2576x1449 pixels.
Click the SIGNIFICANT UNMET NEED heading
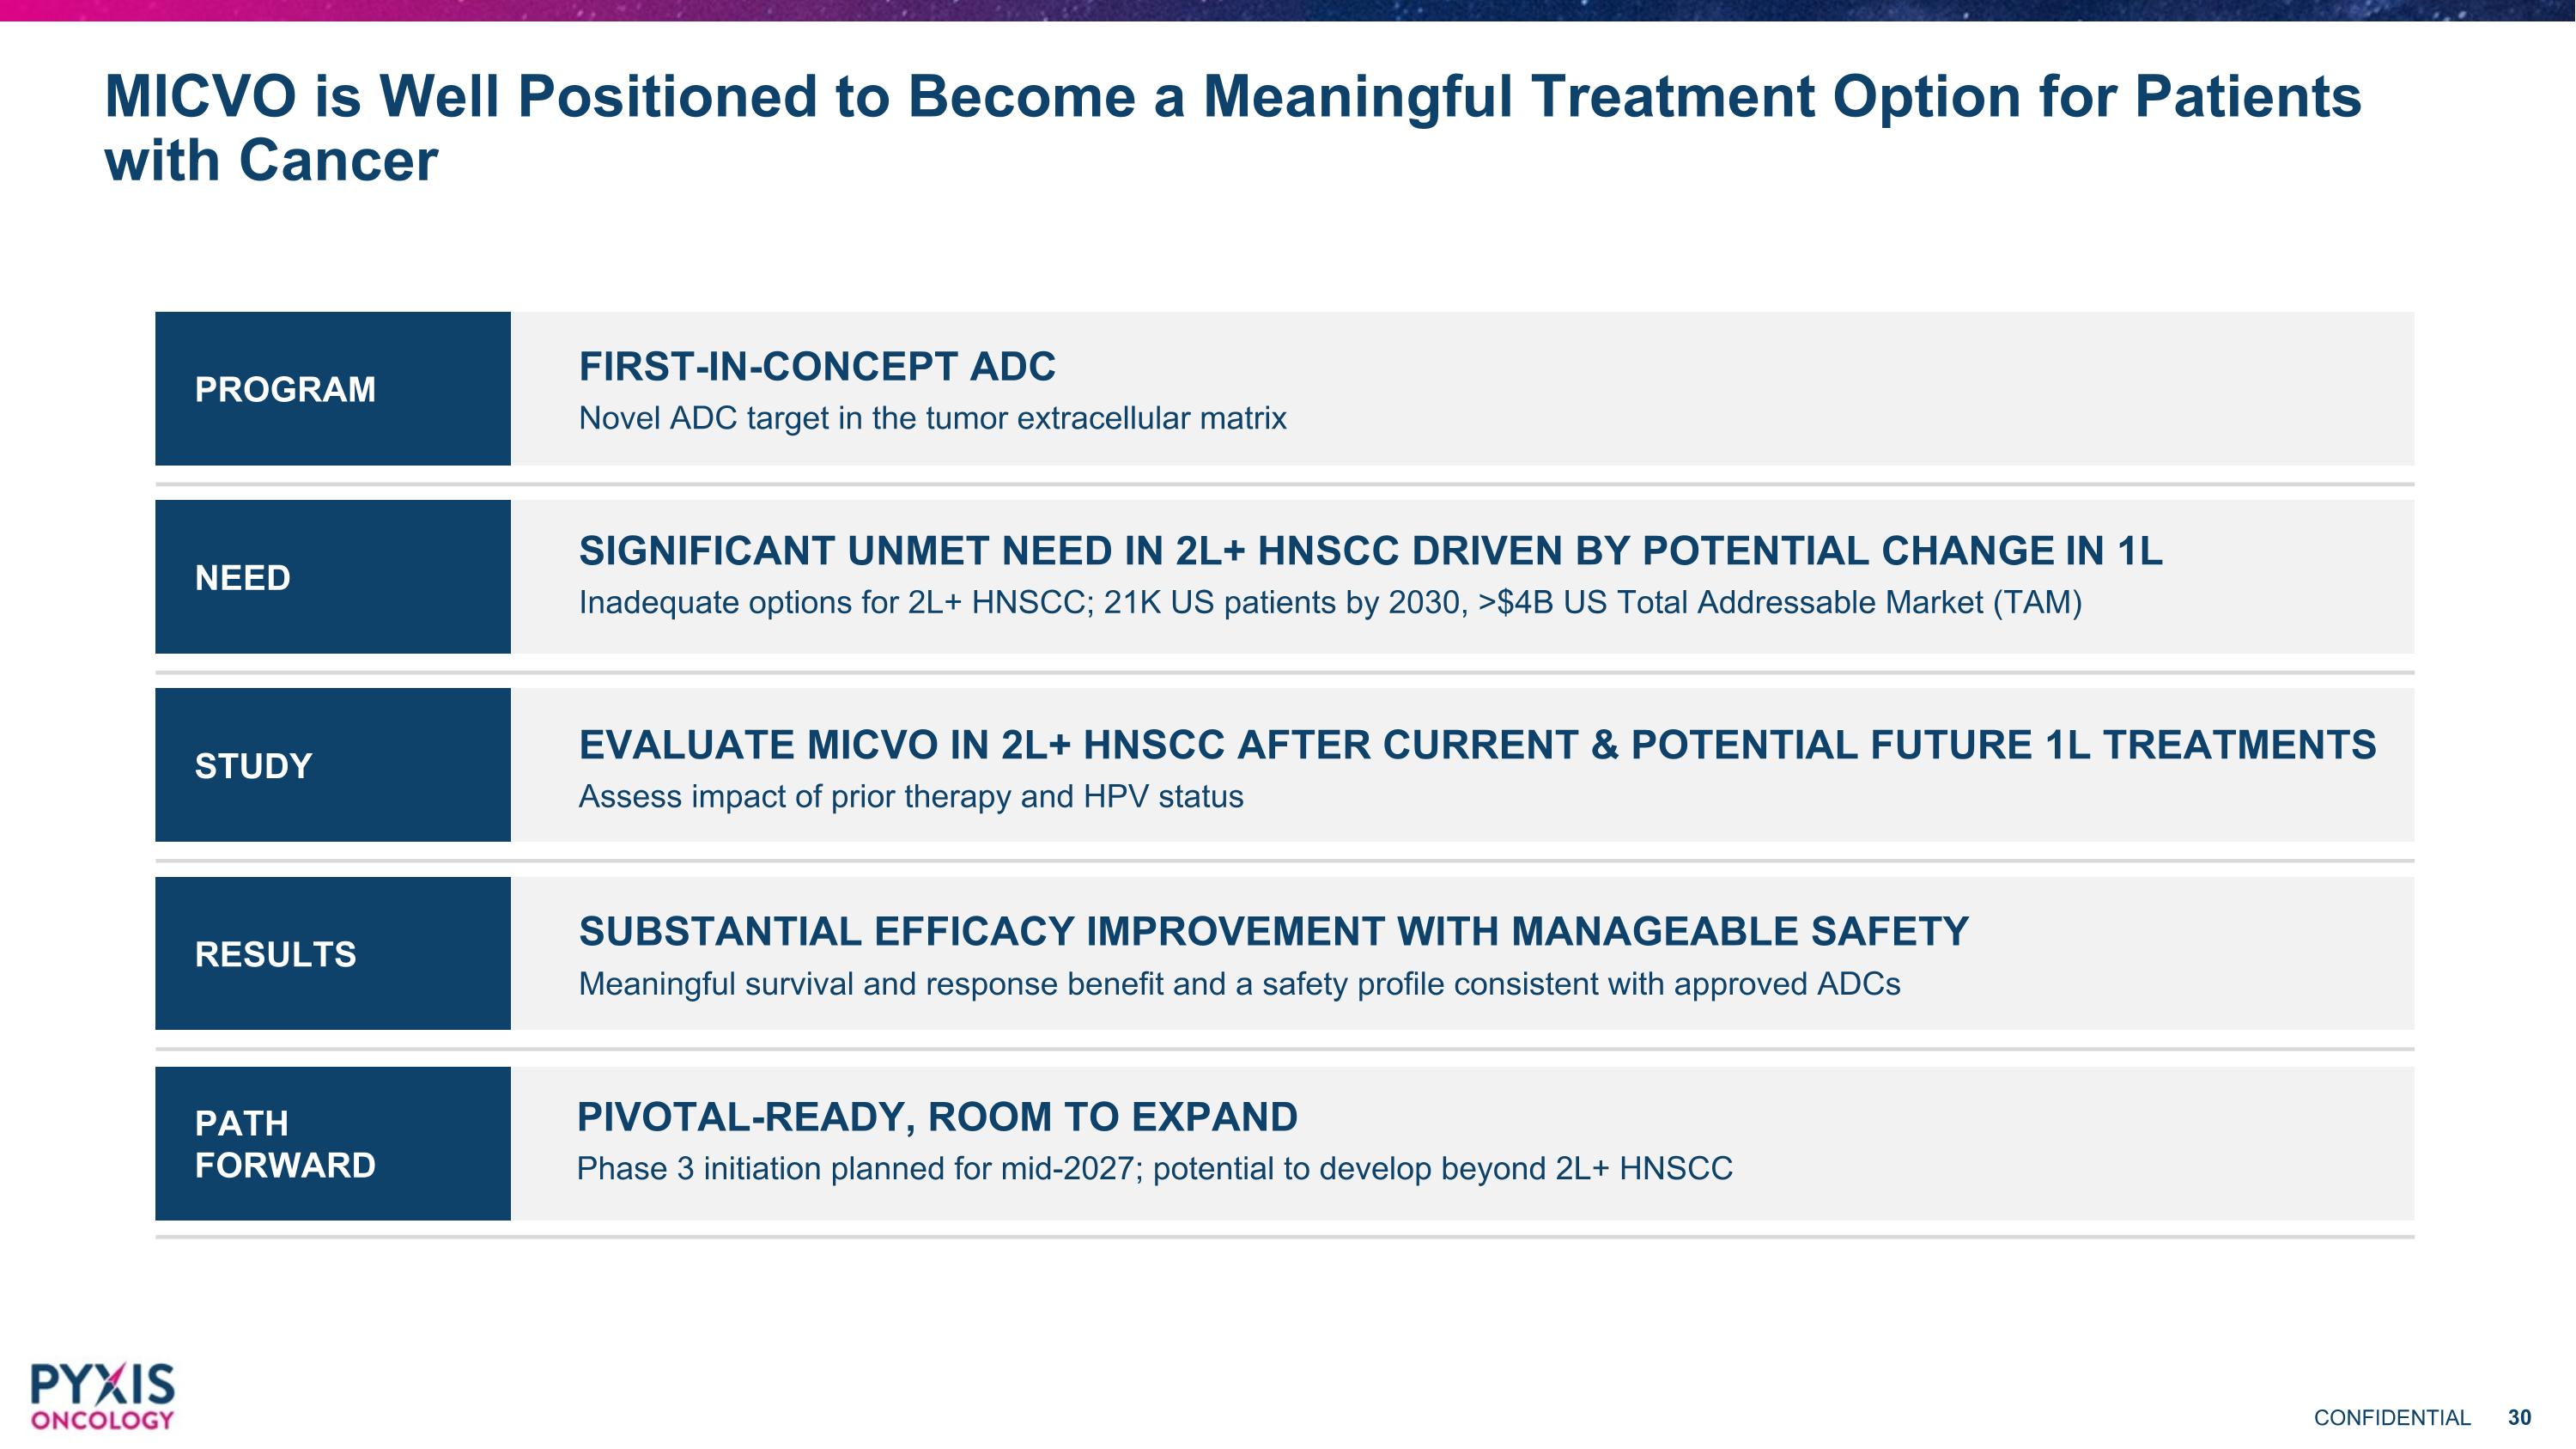(x=1371, y=551)
